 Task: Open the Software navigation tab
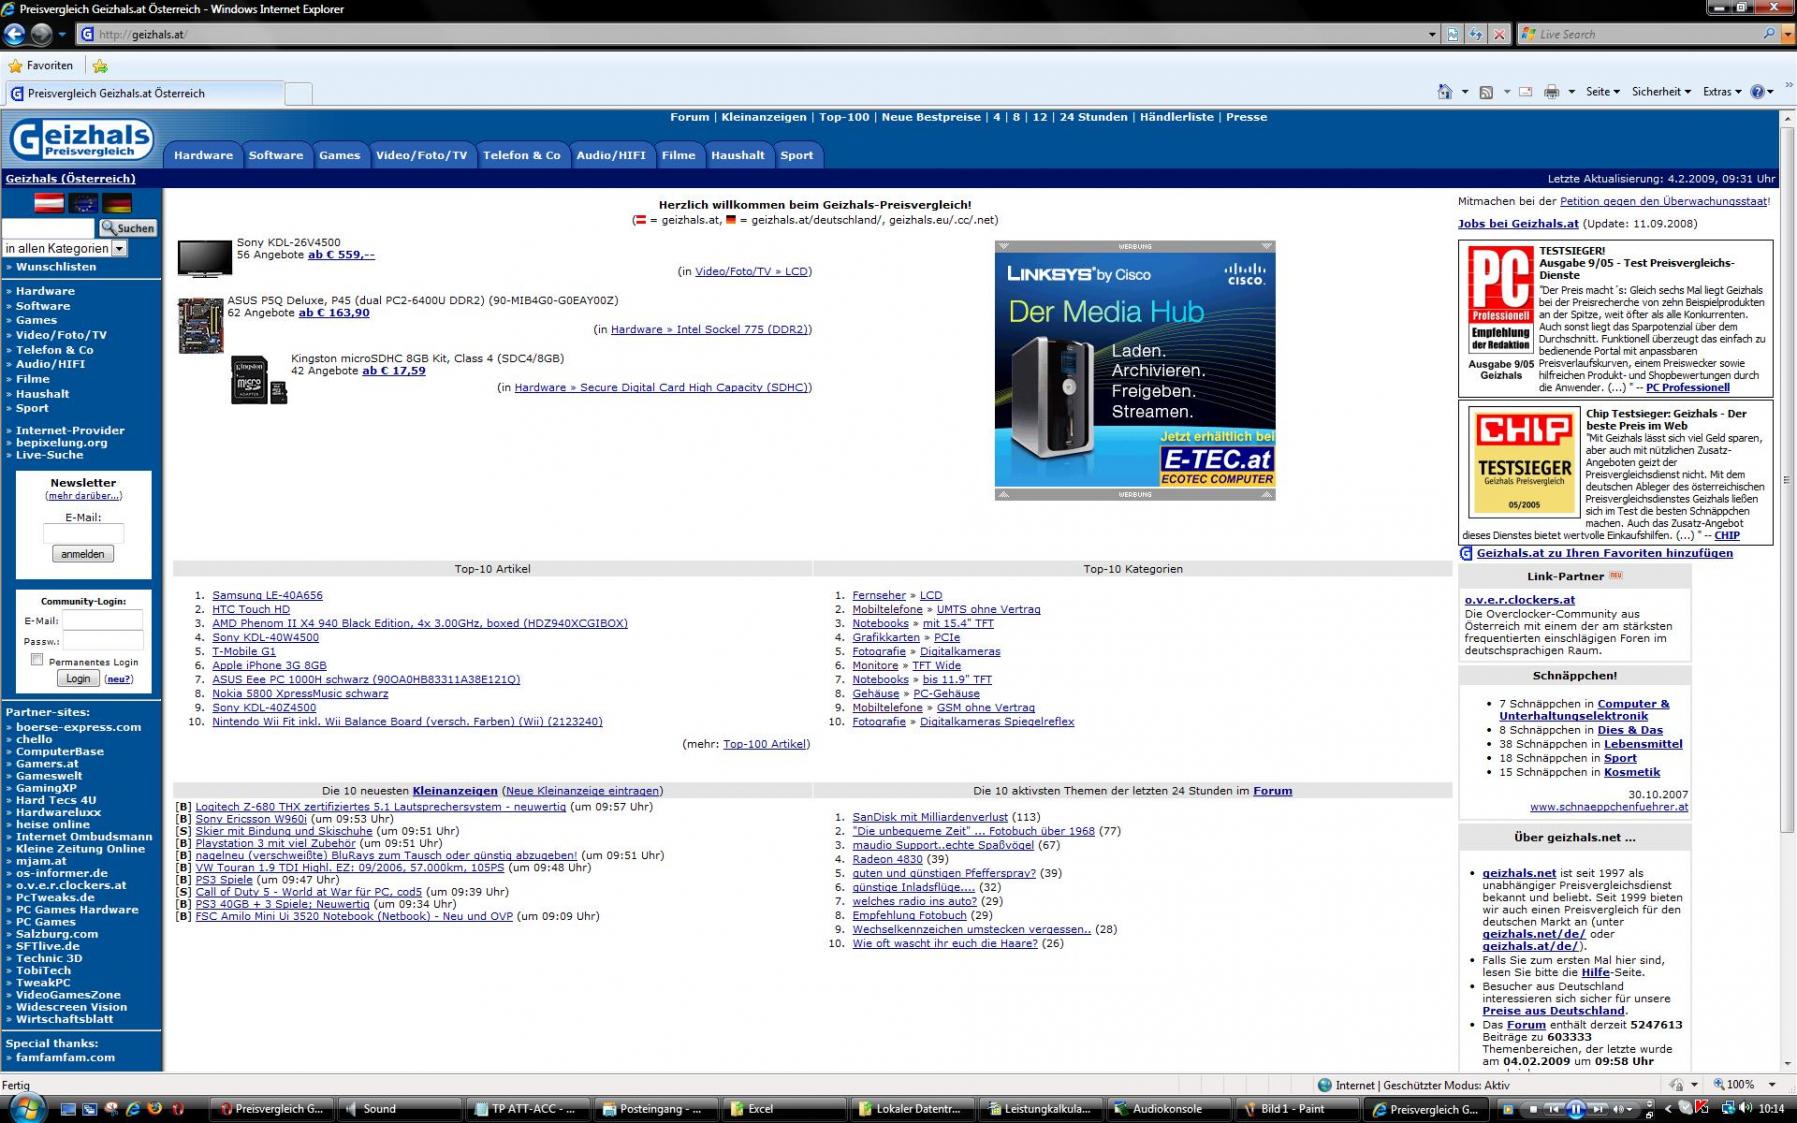coord(276,155)
